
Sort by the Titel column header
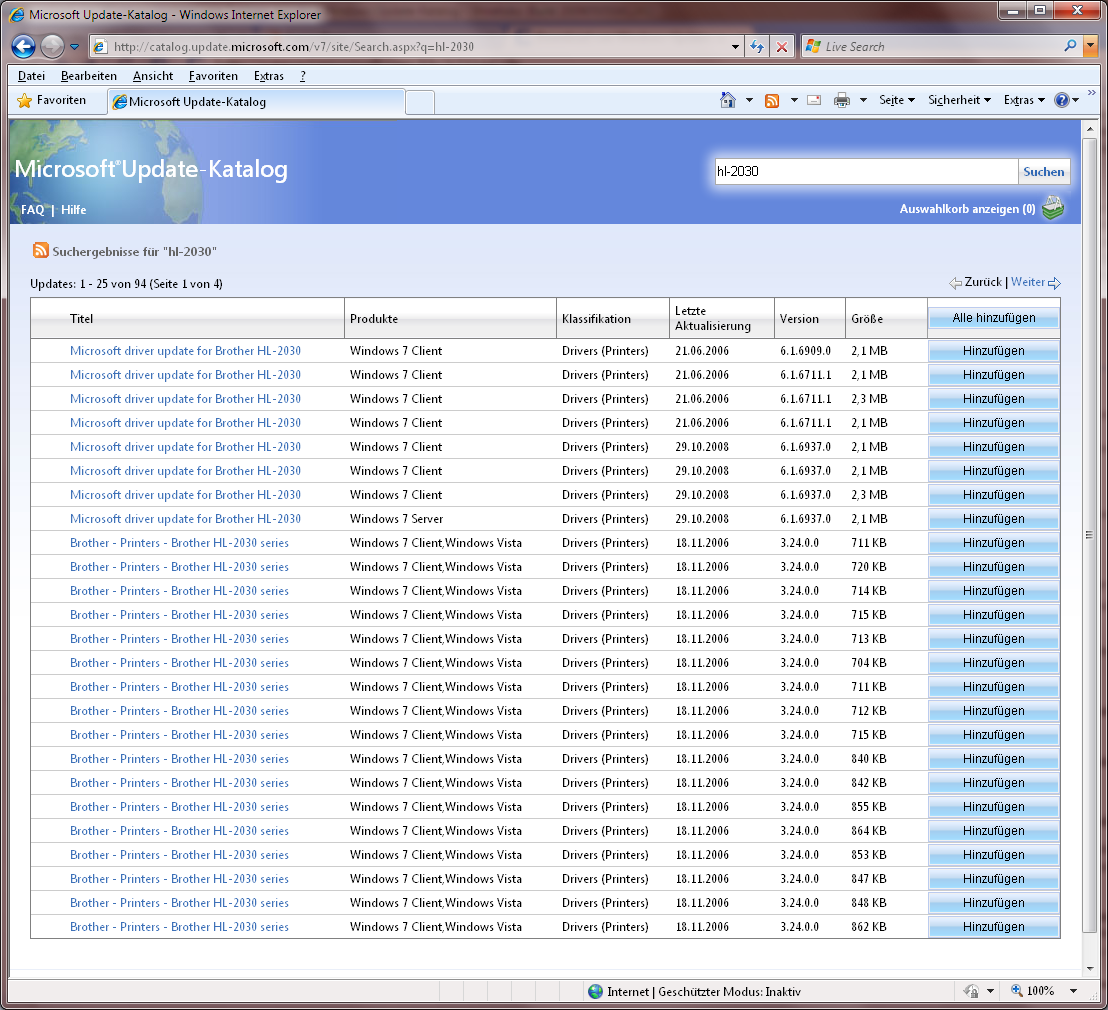click(81, 319)
